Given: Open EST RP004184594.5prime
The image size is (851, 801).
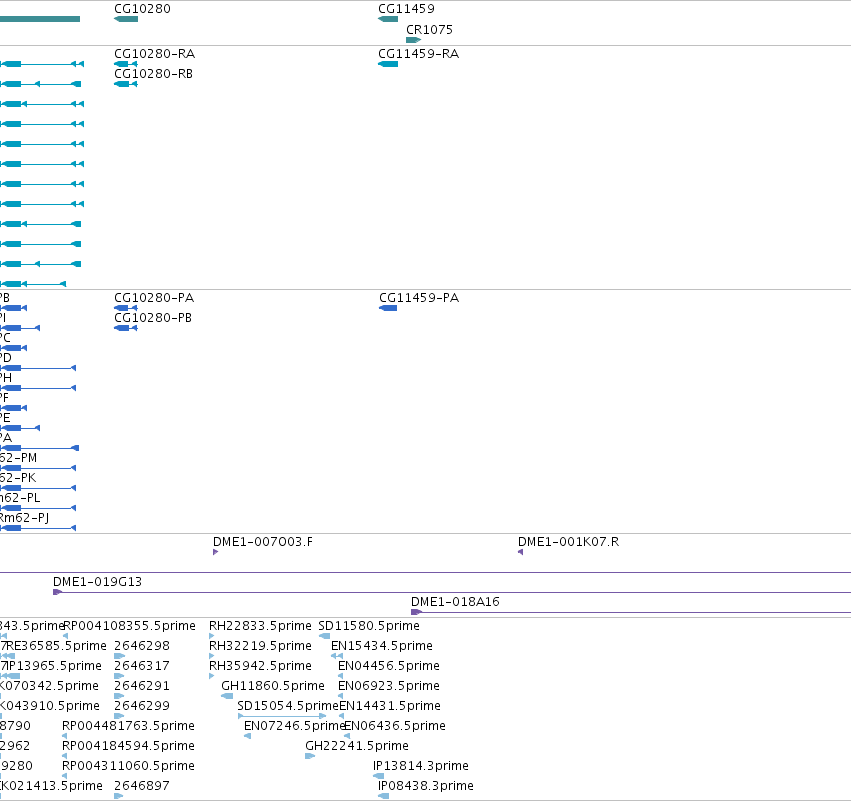Looking at the screenshot, I should [128, 746].
